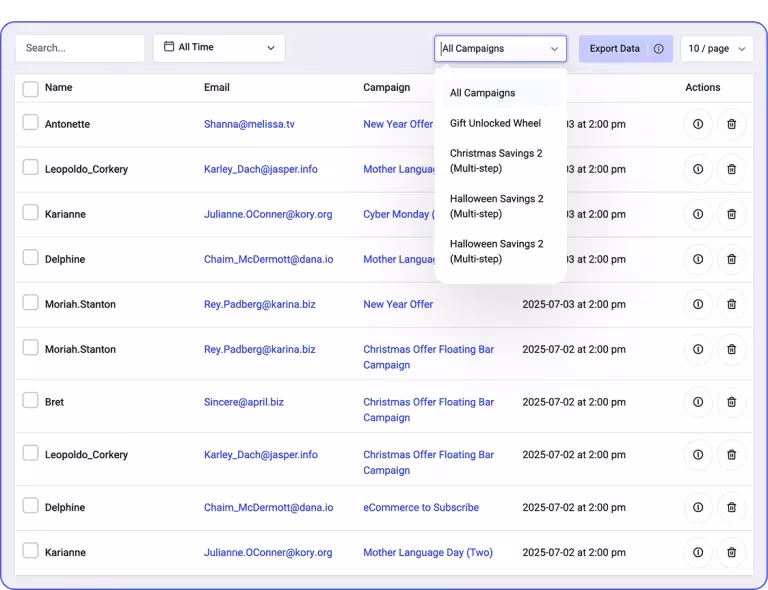Open info for Antonette's row
768x590 pixels.
[x=698, y=124]
